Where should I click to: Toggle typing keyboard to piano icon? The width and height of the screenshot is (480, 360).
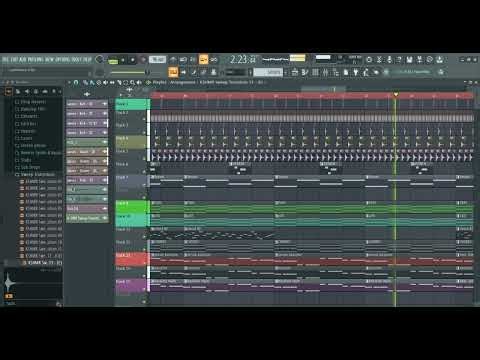tap(173, 72)
